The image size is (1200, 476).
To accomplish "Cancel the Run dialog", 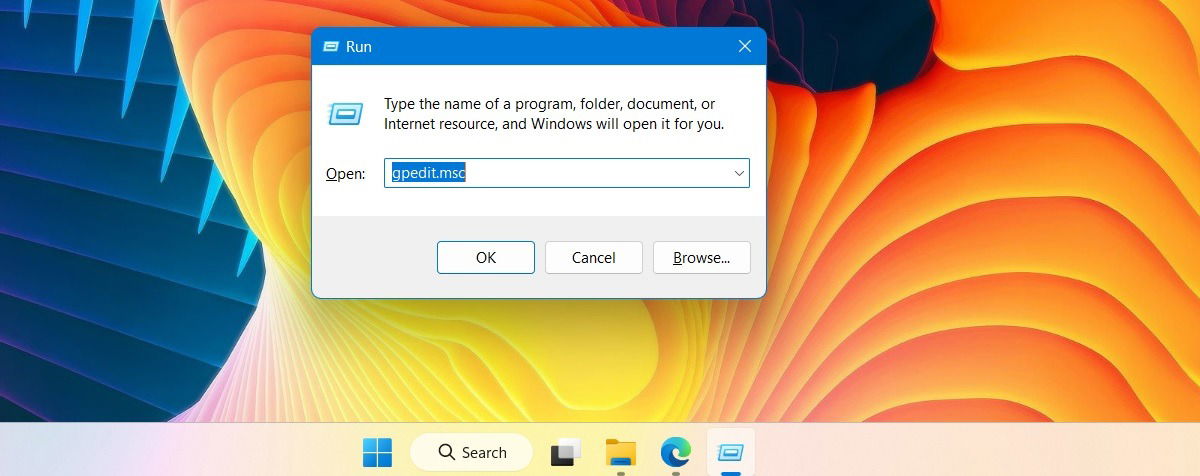I will pos(594,257).
